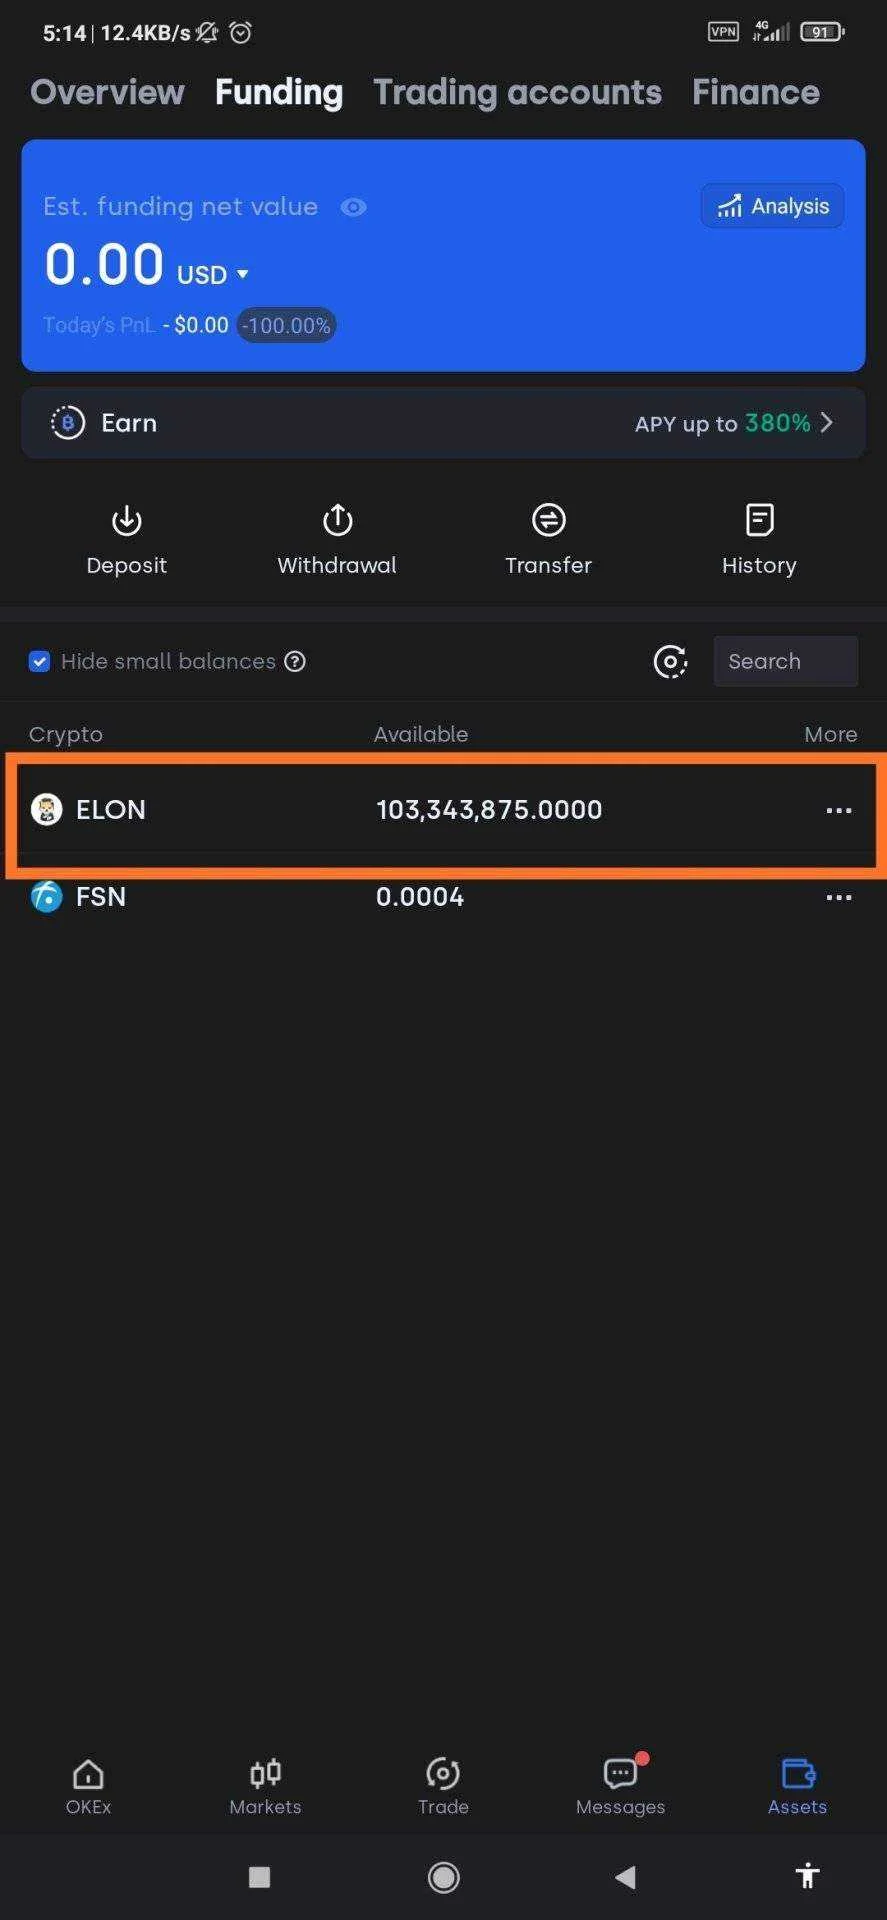Open more options for ELON row
Screen dimensions: 887x1920
coord(839,810)
